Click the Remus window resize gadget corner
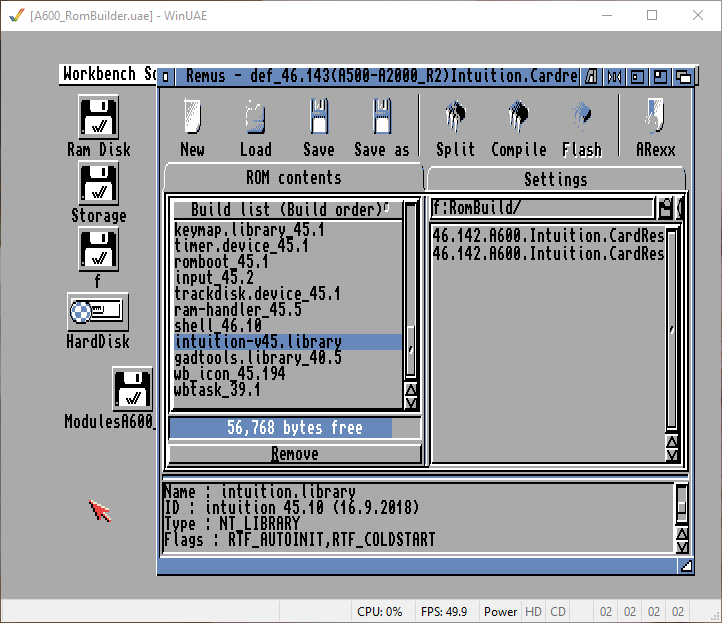 tap(686, 566)
